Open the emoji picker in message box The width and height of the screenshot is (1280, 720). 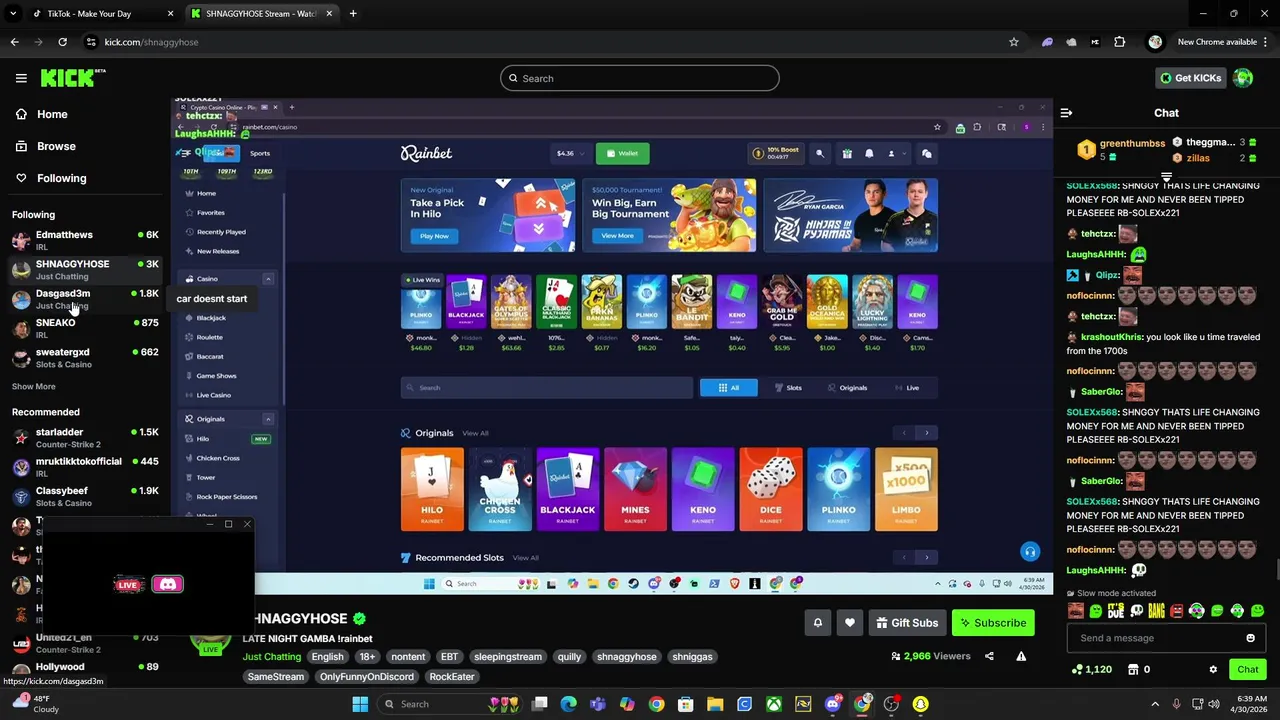point(1250,638)
